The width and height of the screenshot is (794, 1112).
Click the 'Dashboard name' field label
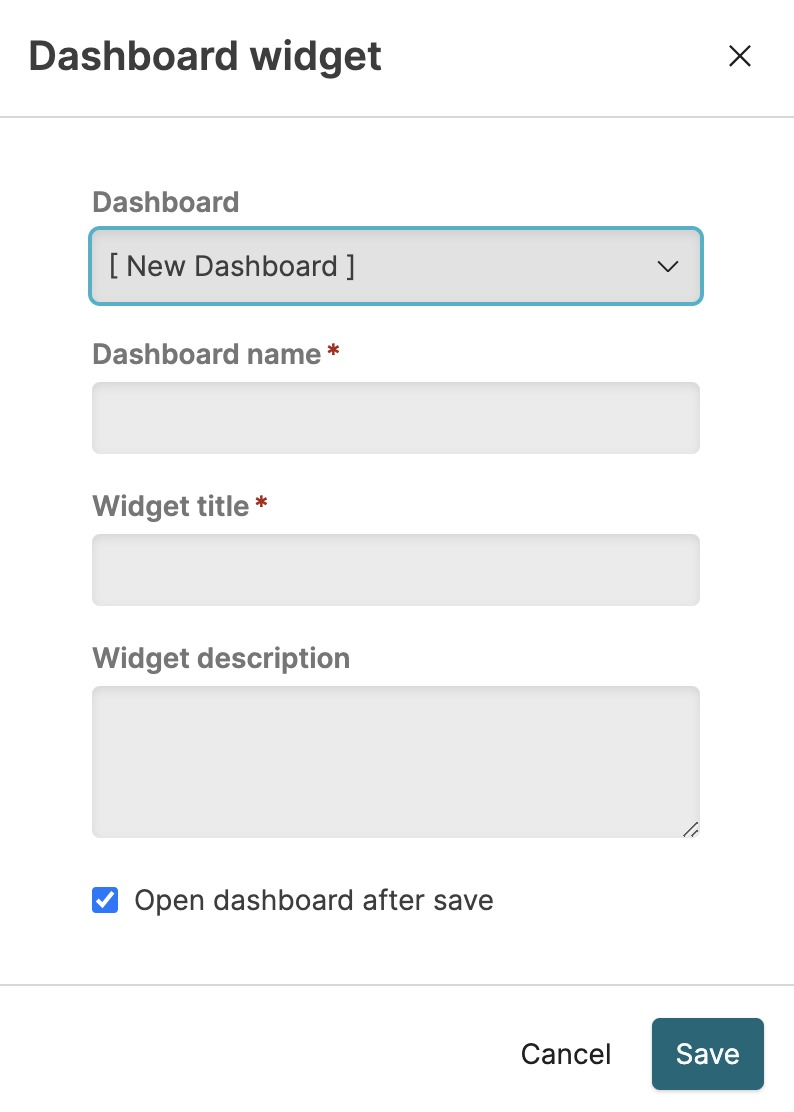pyautogui.click(x=207, y=354)
